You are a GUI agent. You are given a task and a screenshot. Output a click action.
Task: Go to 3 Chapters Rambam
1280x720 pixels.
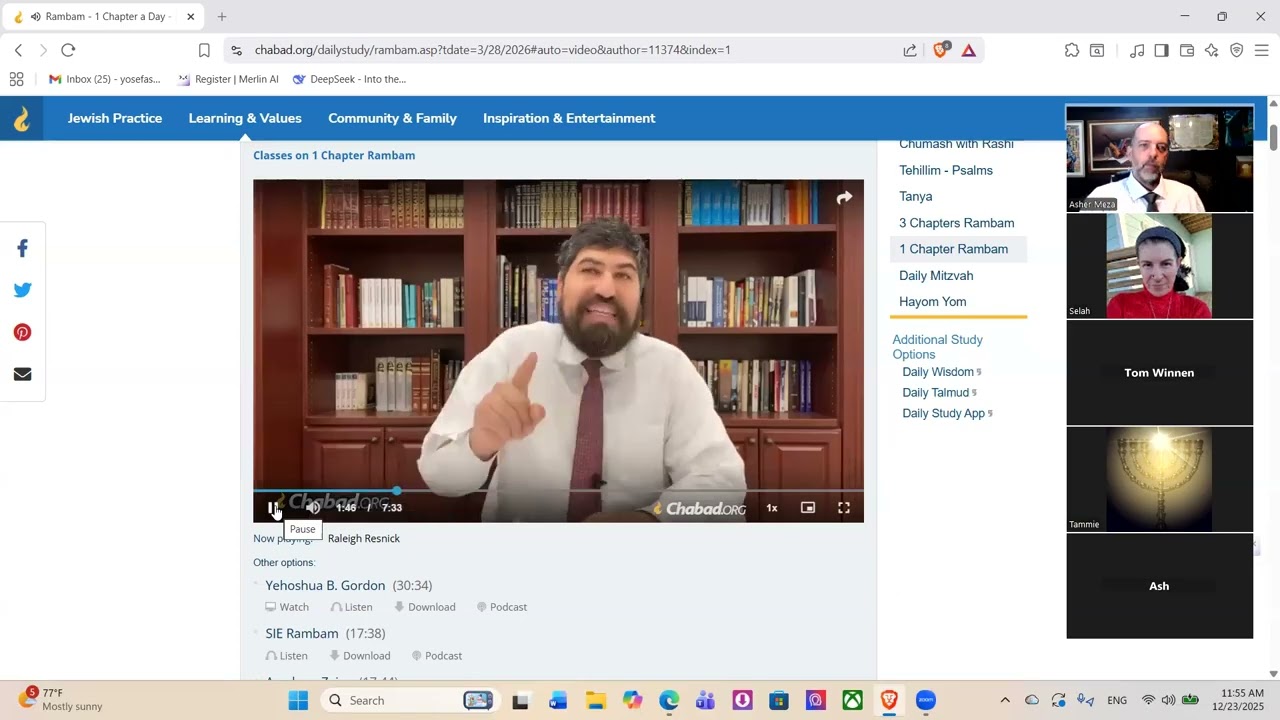click(957, 223)
